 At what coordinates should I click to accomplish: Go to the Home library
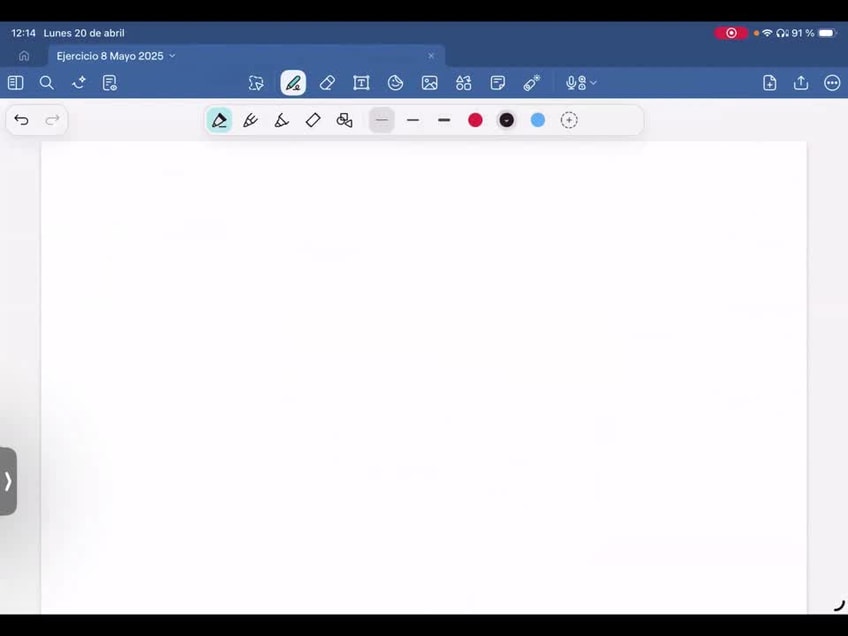tap(24, 56)
